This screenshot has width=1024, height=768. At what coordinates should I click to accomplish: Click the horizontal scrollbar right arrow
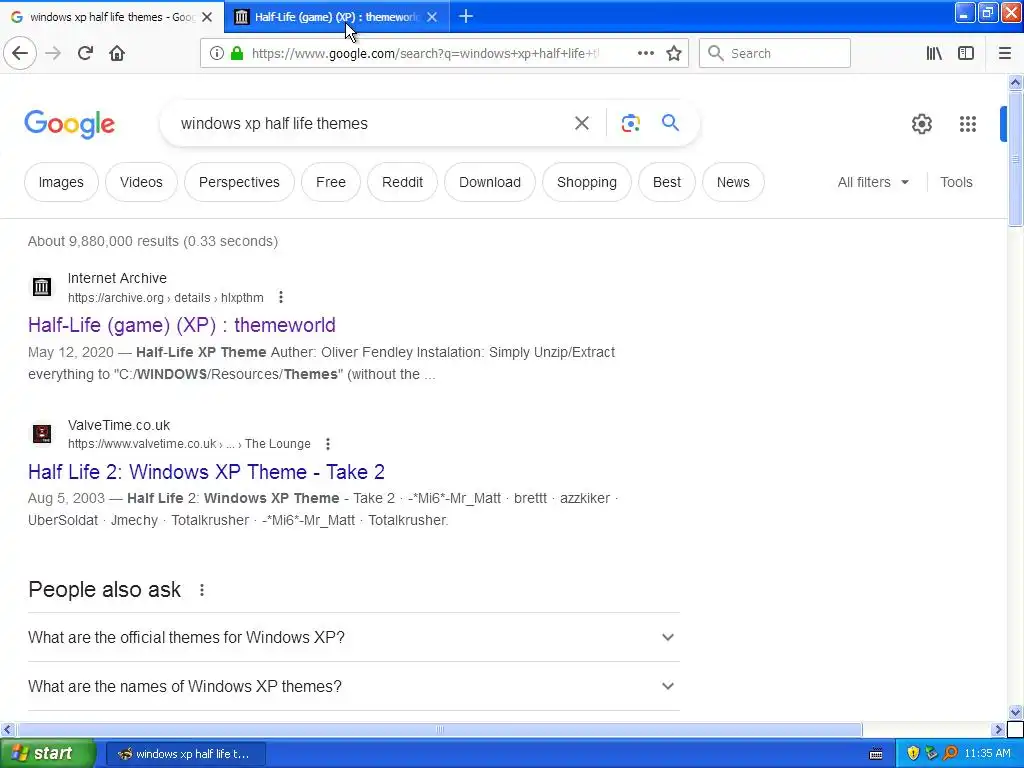[x=998, y=729]
